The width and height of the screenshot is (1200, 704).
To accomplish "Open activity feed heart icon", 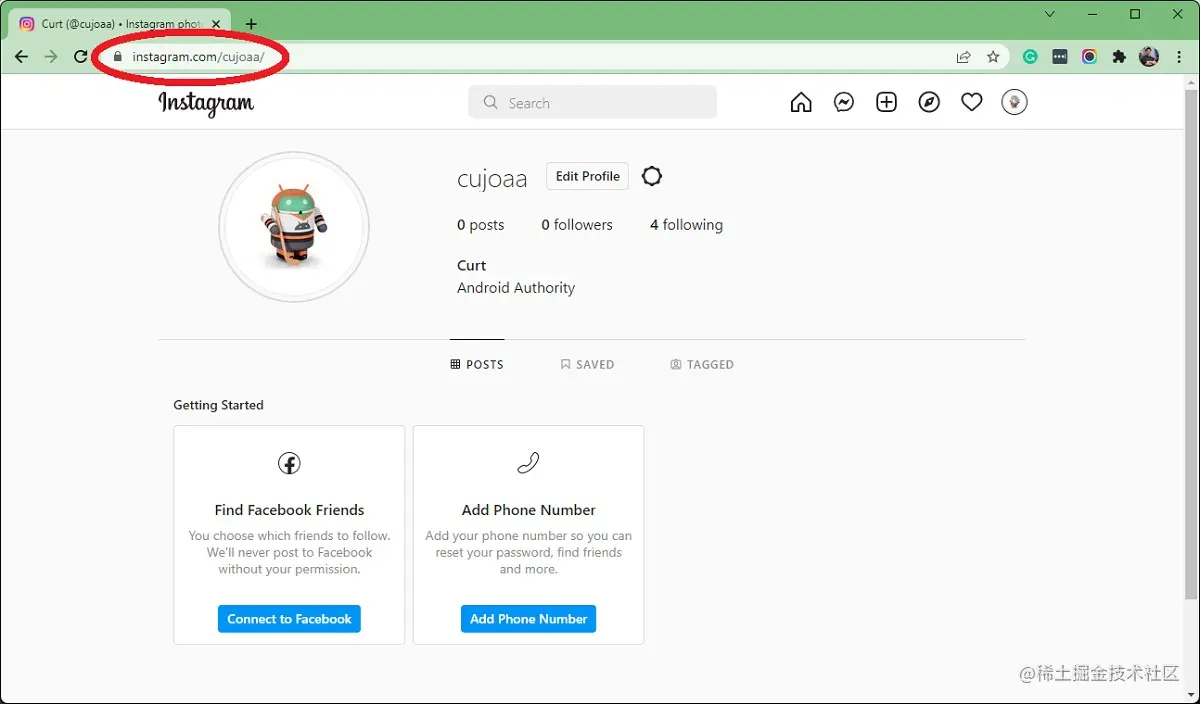I will pos(972,102).
